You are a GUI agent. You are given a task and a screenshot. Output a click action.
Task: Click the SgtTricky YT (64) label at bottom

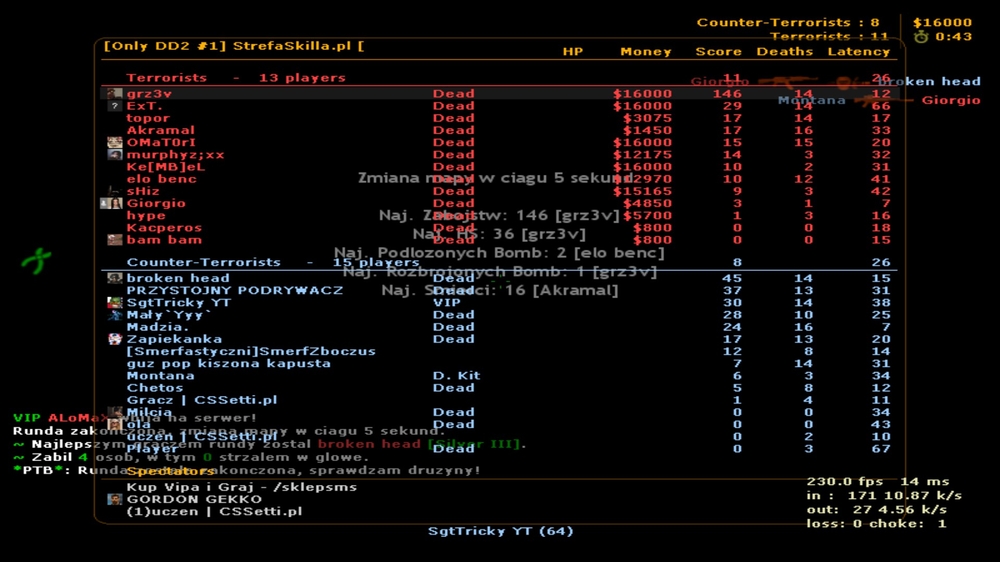(501, 531)
